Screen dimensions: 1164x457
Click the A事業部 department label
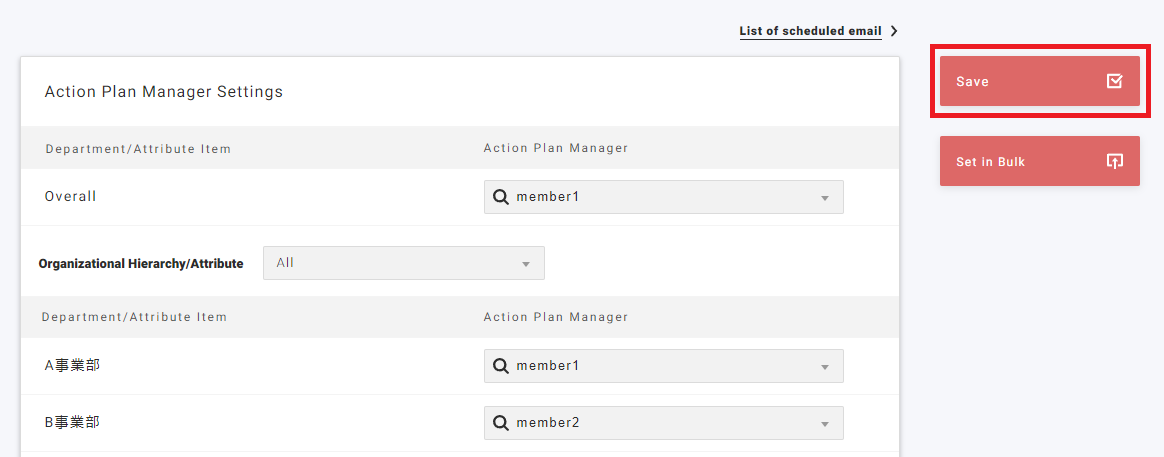pos(72,366)
